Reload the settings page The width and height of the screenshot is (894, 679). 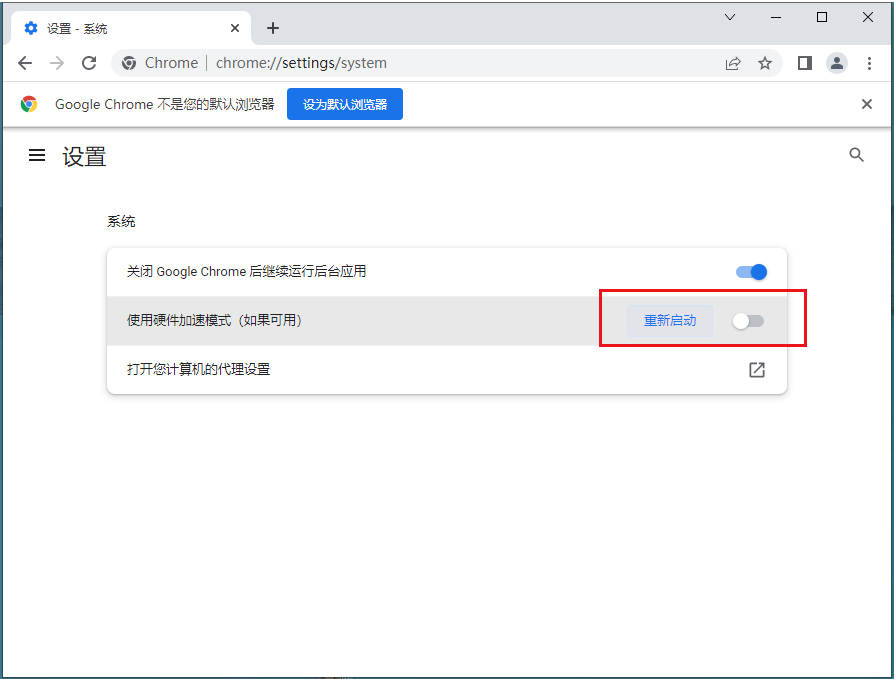tap(89, 63)
